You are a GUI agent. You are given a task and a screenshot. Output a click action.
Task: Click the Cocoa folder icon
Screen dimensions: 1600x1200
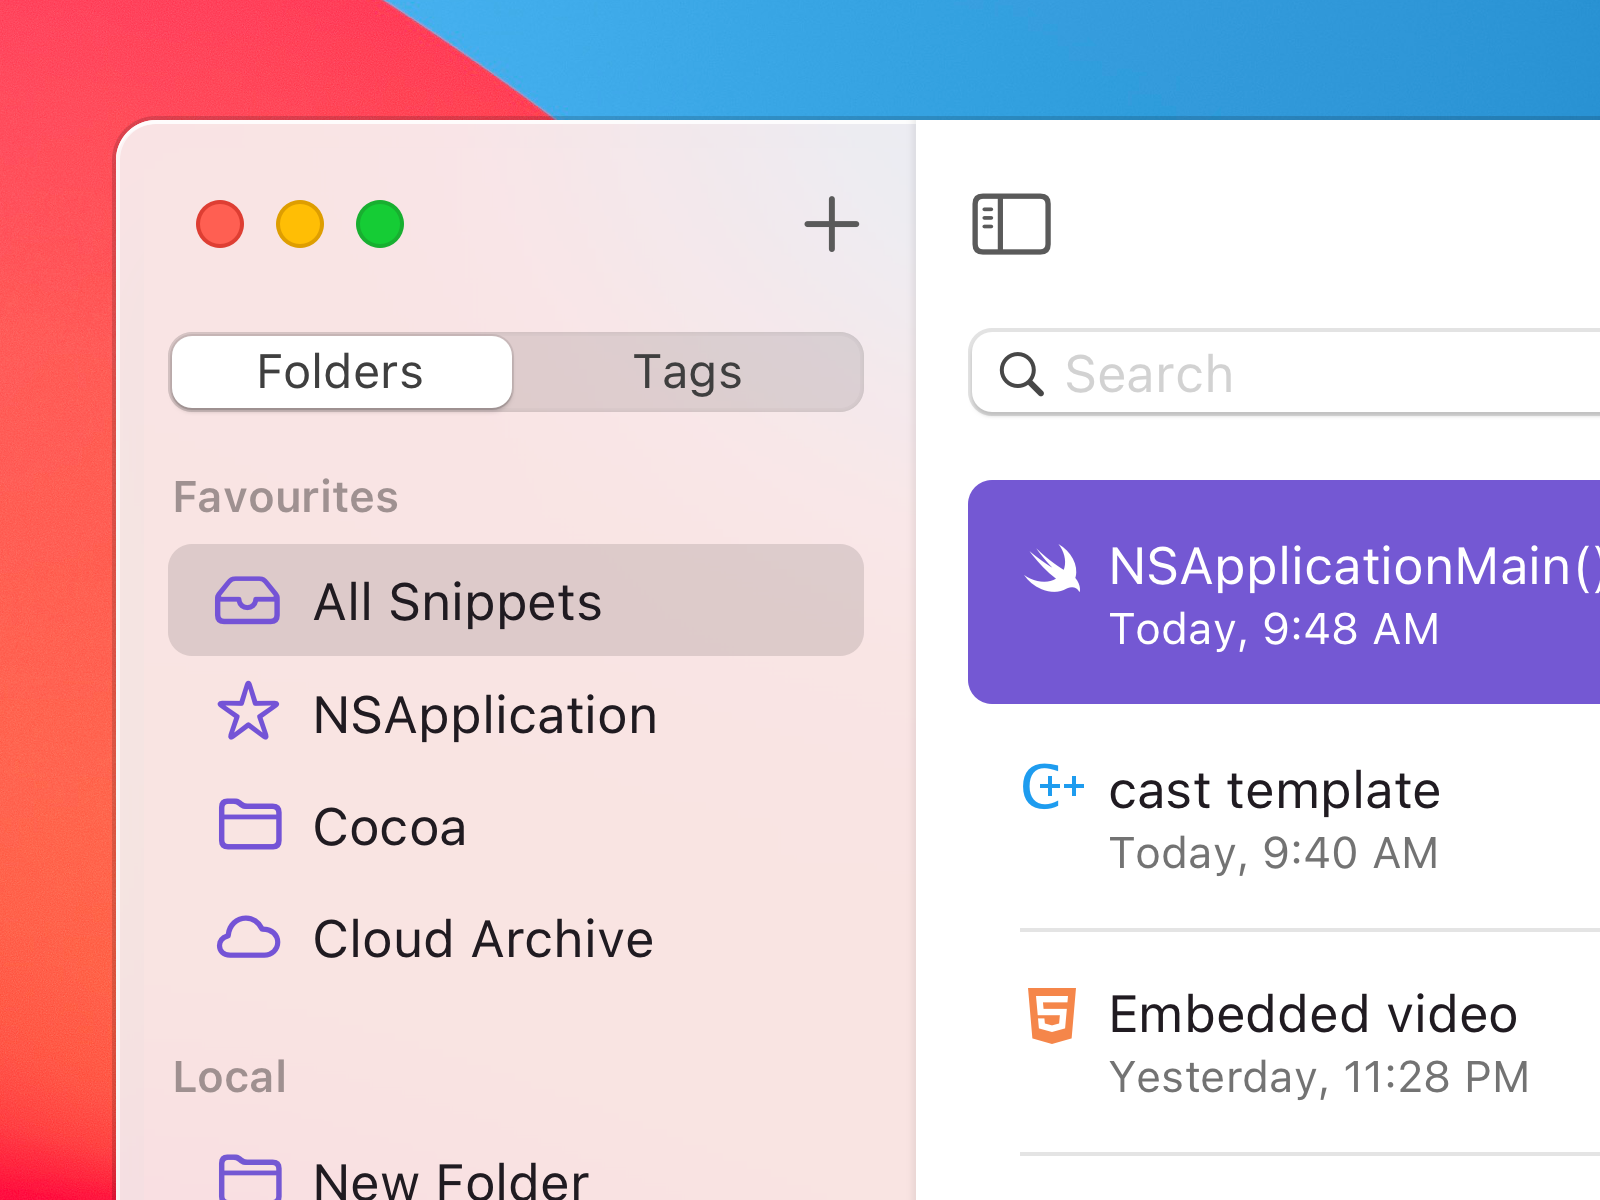click(x=249, y=825)
